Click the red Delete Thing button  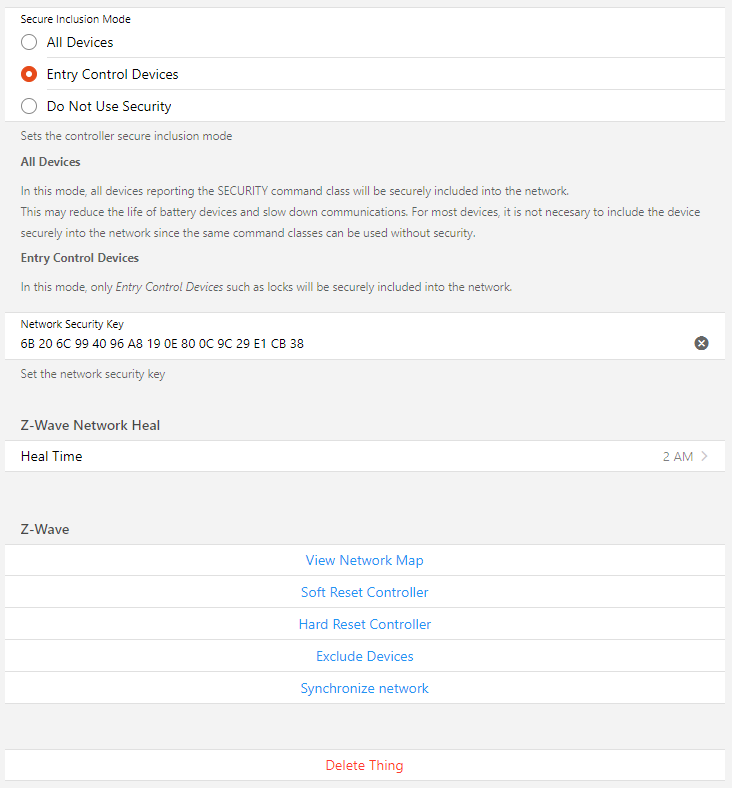(364, 765)
